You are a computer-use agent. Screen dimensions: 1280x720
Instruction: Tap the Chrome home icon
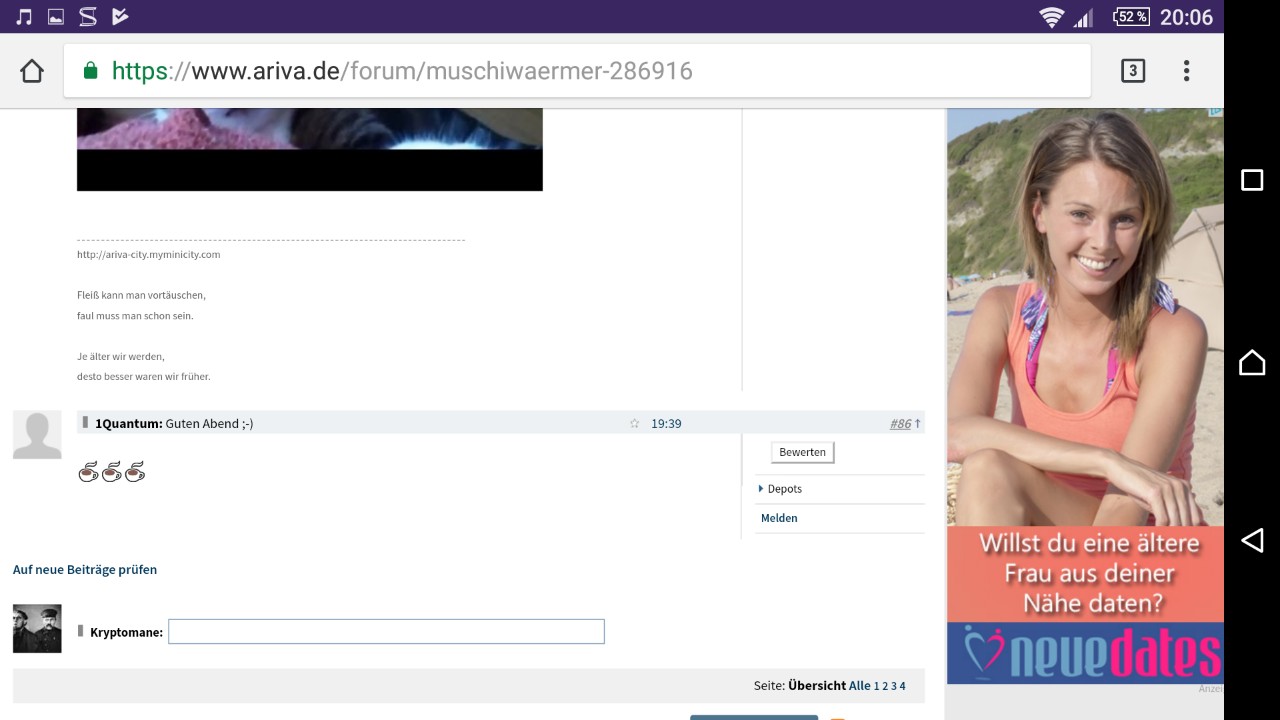tap(32, 71)
